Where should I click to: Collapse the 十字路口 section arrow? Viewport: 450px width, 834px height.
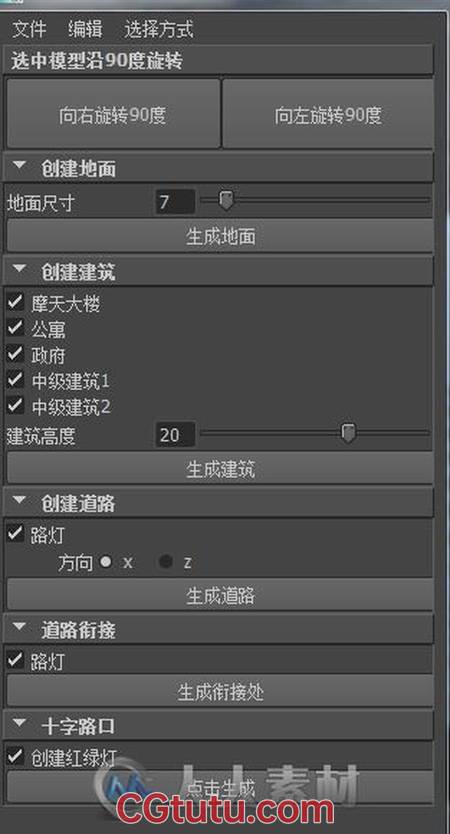(x=20, y=724)
